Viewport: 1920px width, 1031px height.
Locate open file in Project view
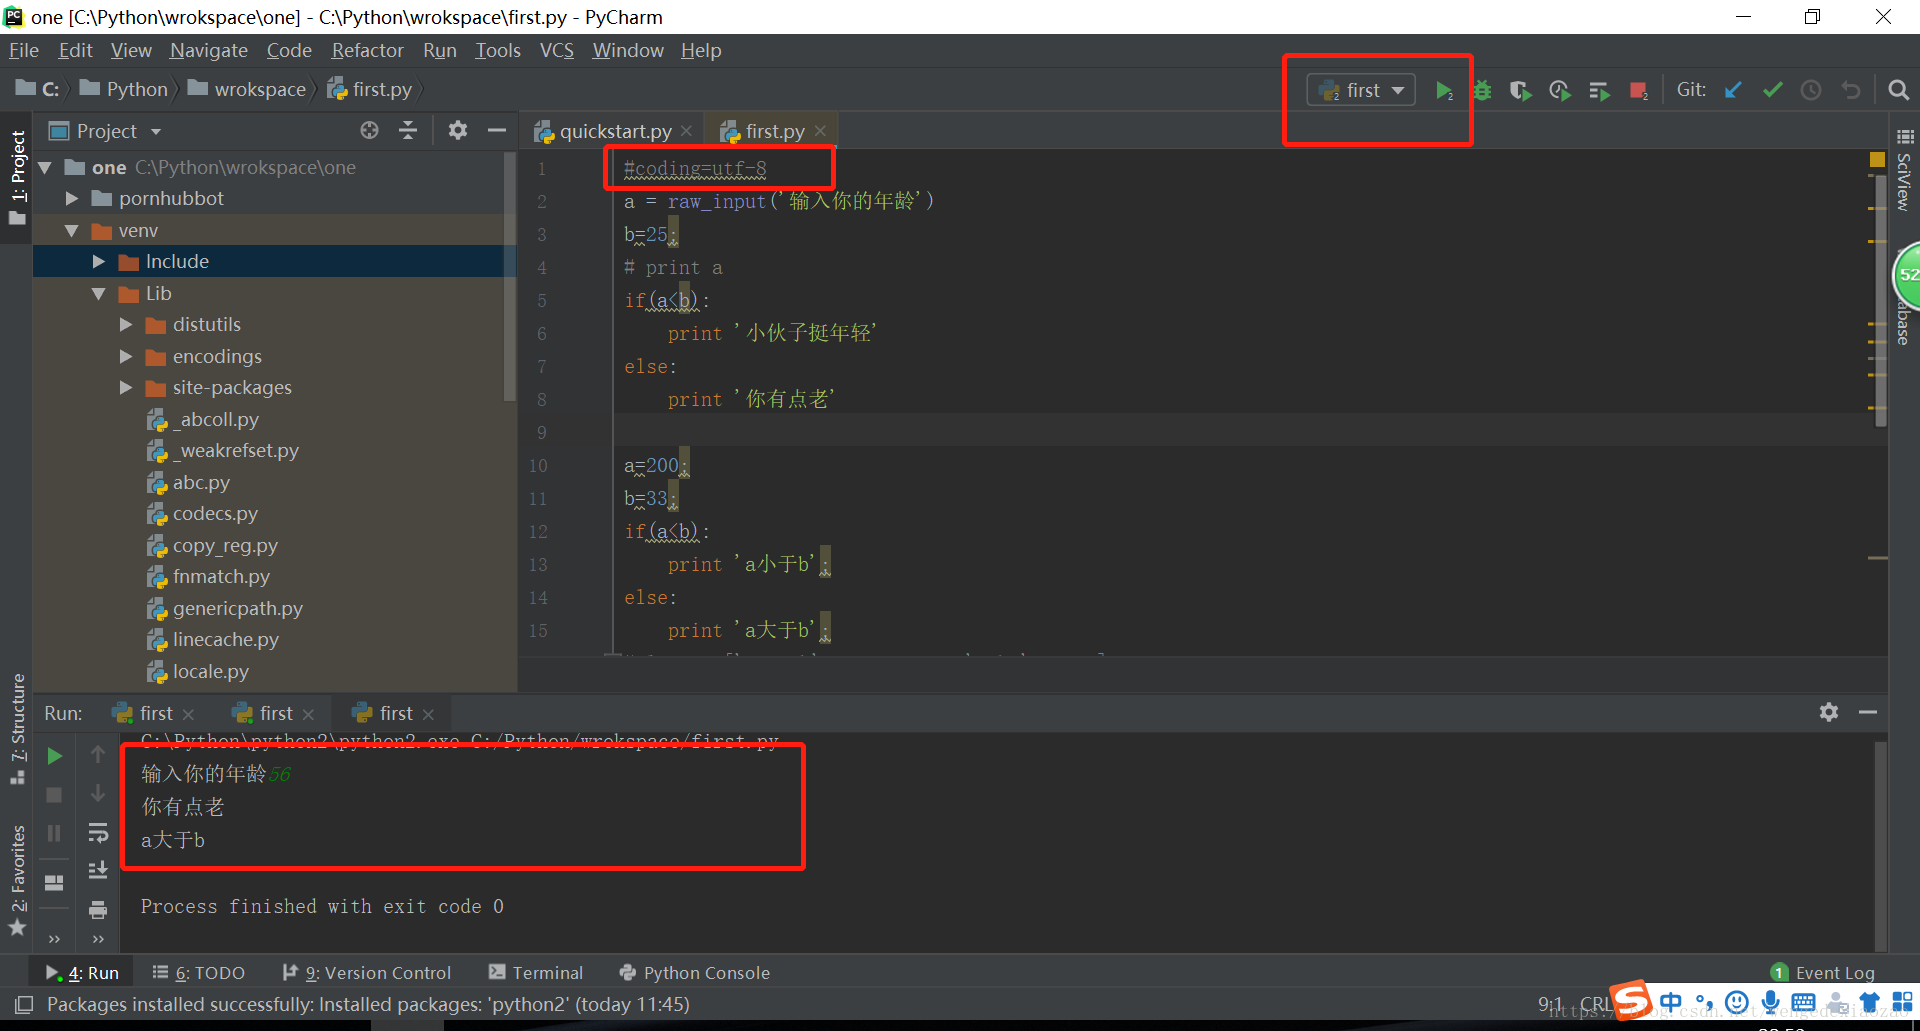(x=369, y=130)
